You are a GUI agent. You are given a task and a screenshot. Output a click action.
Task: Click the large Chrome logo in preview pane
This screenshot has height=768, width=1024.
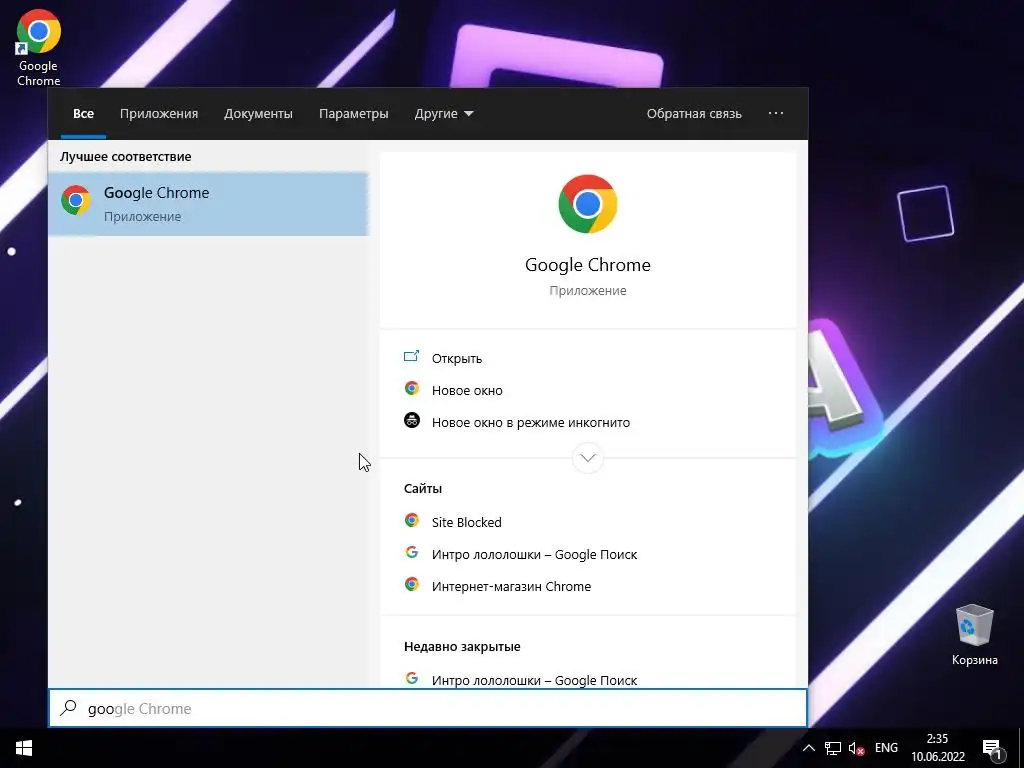[588, 204]
